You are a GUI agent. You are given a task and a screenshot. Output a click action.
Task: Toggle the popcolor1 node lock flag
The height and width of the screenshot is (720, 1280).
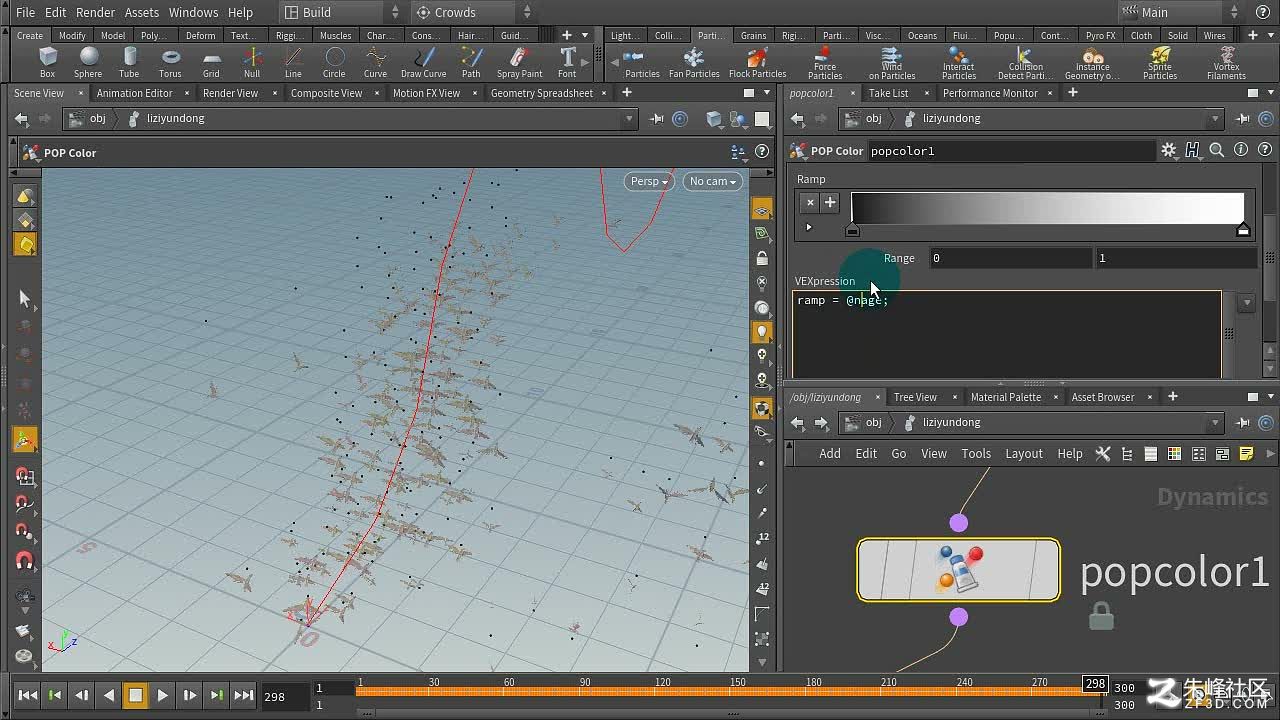click(1101, 616)
